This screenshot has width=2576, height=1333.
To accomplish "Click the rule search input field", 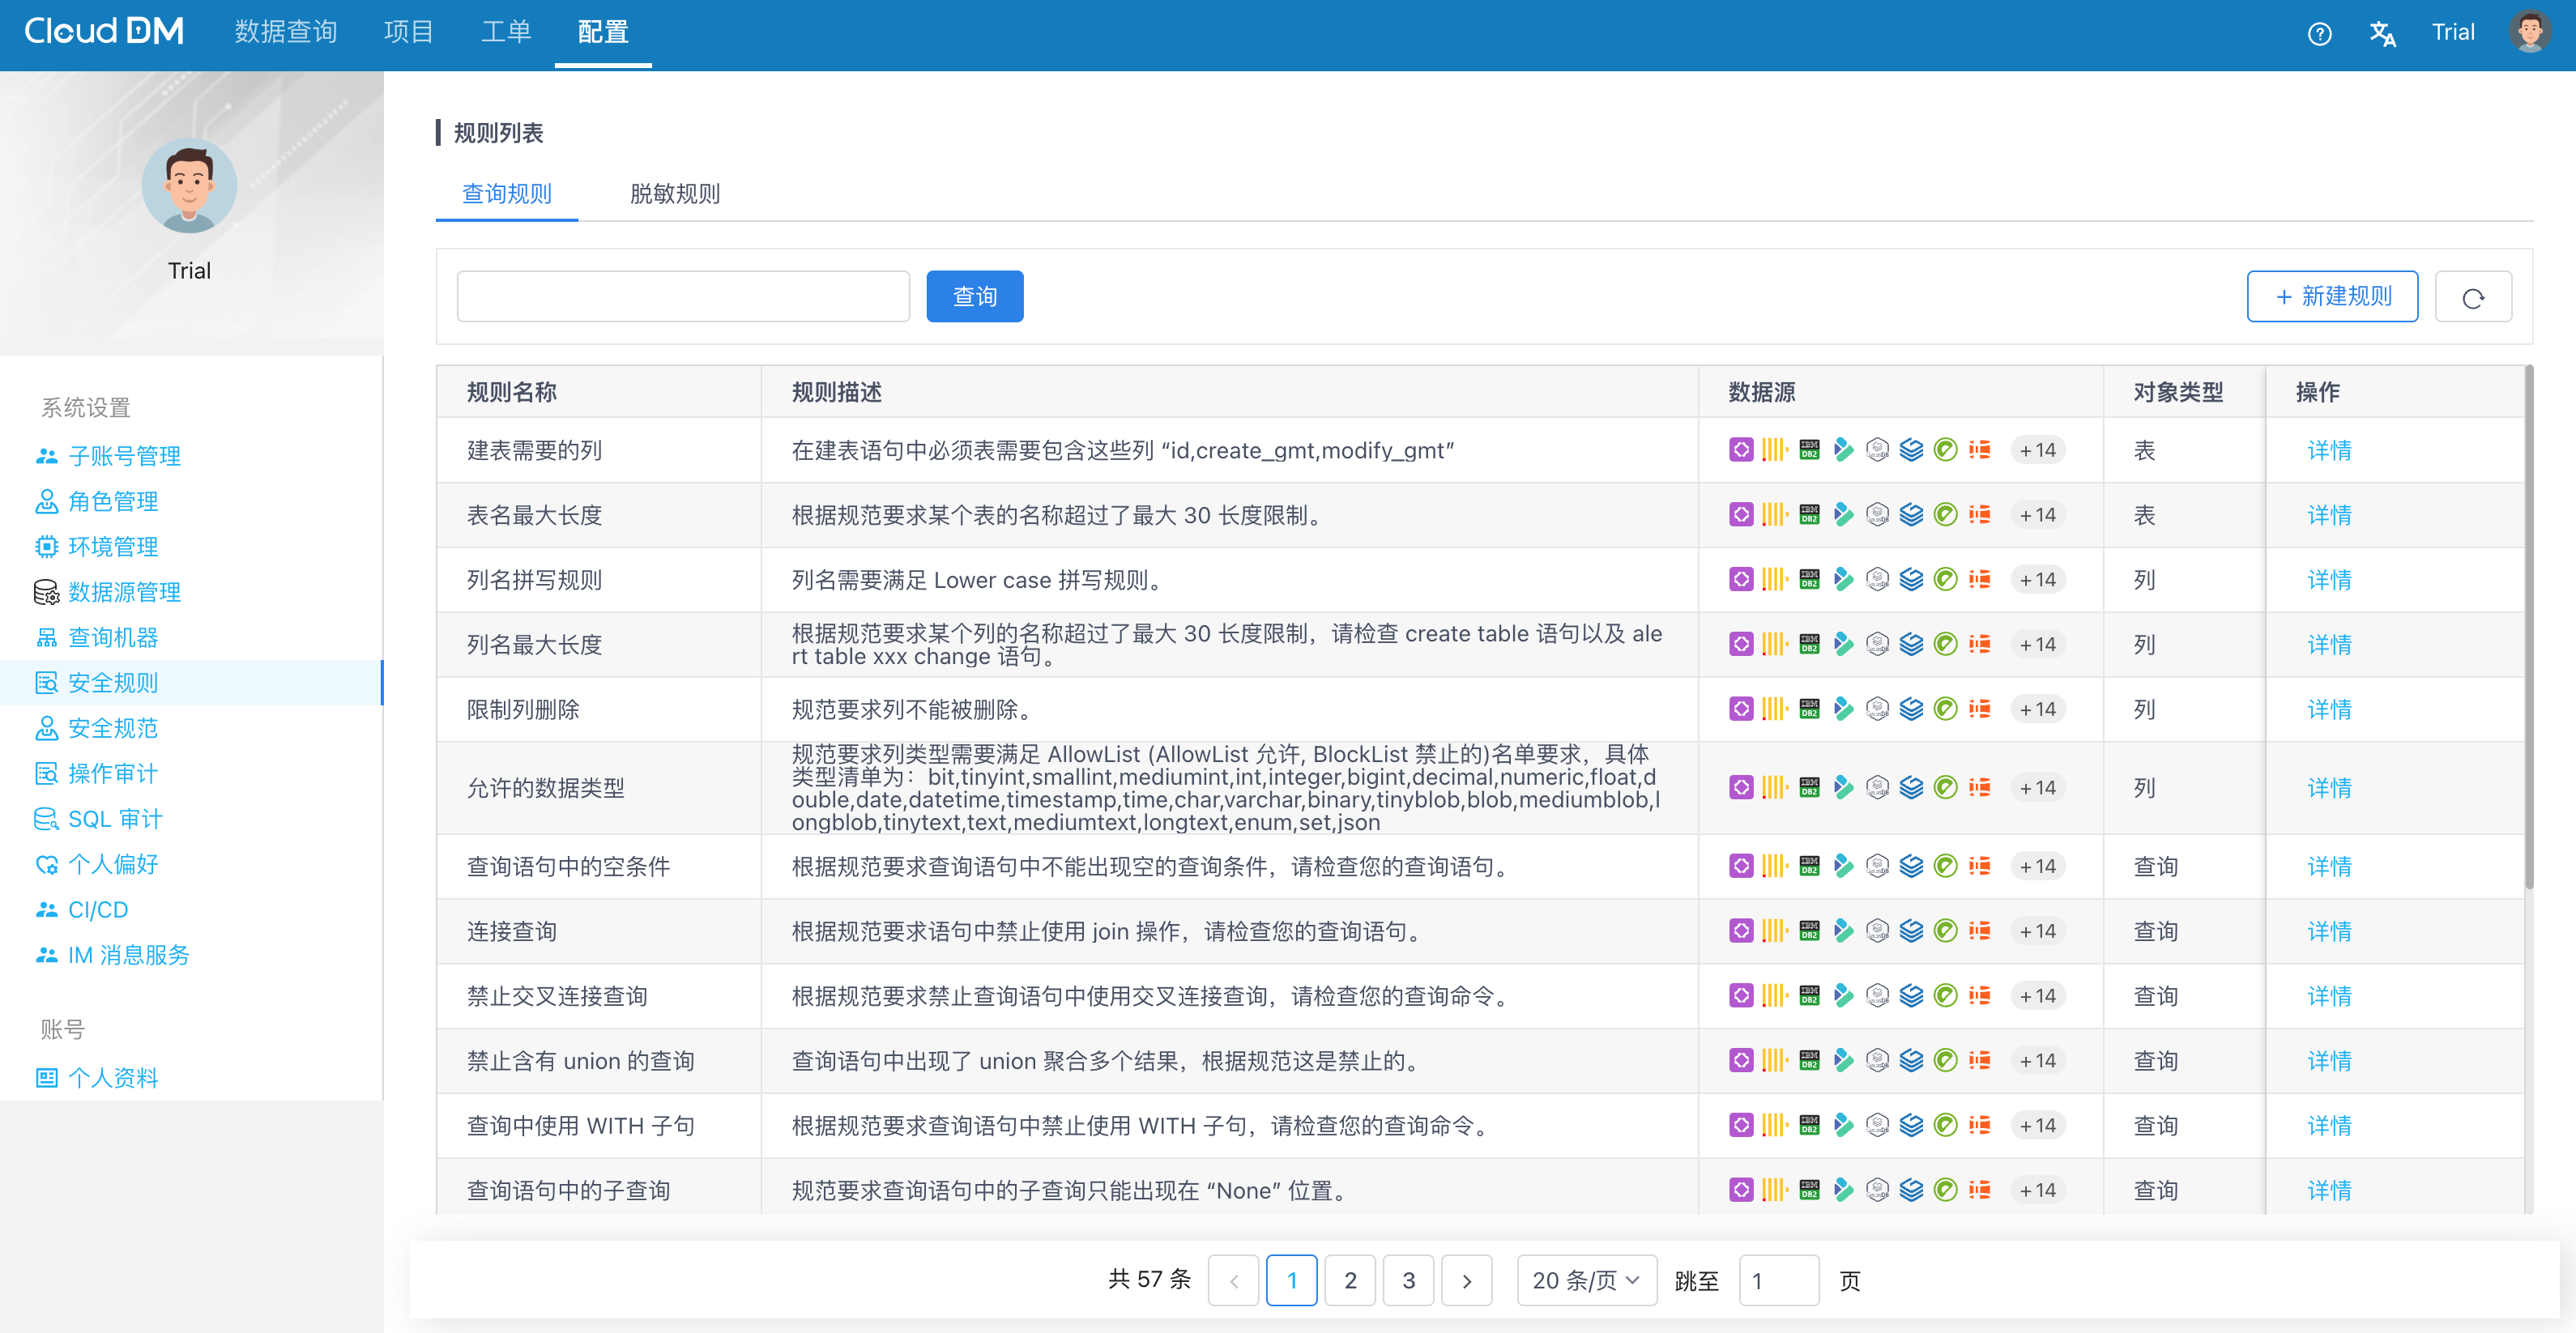I will 683,297.
